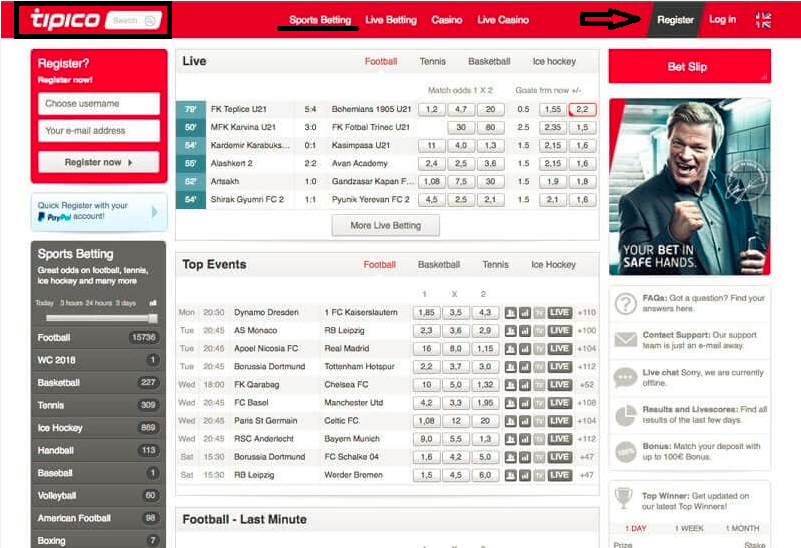Click the tipico logo
Viewport: 801px width, 548px height.
click(65, 19)
